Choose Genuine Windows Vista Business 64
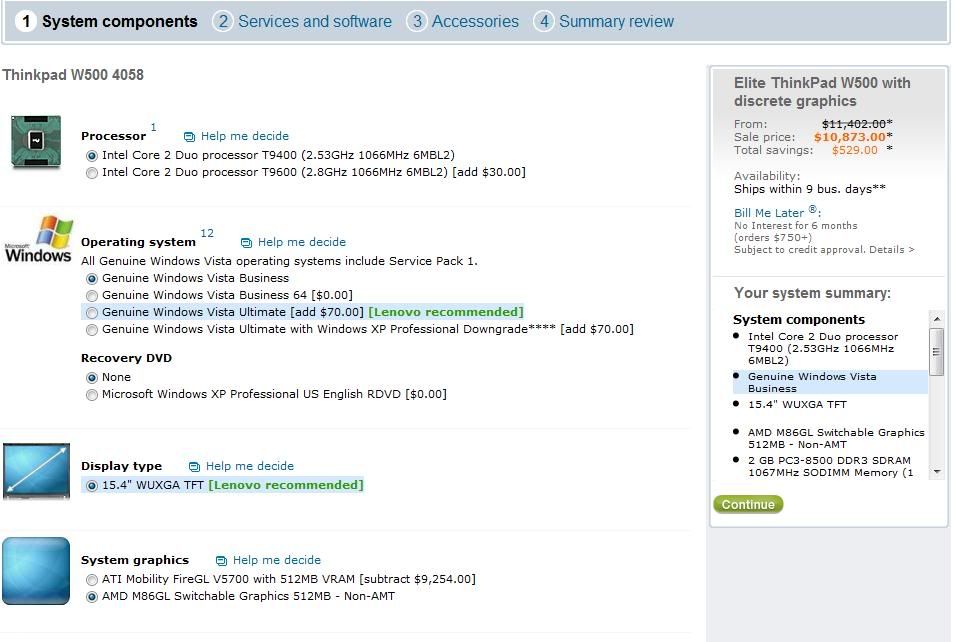Image resolution: width=960 pixels, height=642 pixels. click(x=92, y=296)
